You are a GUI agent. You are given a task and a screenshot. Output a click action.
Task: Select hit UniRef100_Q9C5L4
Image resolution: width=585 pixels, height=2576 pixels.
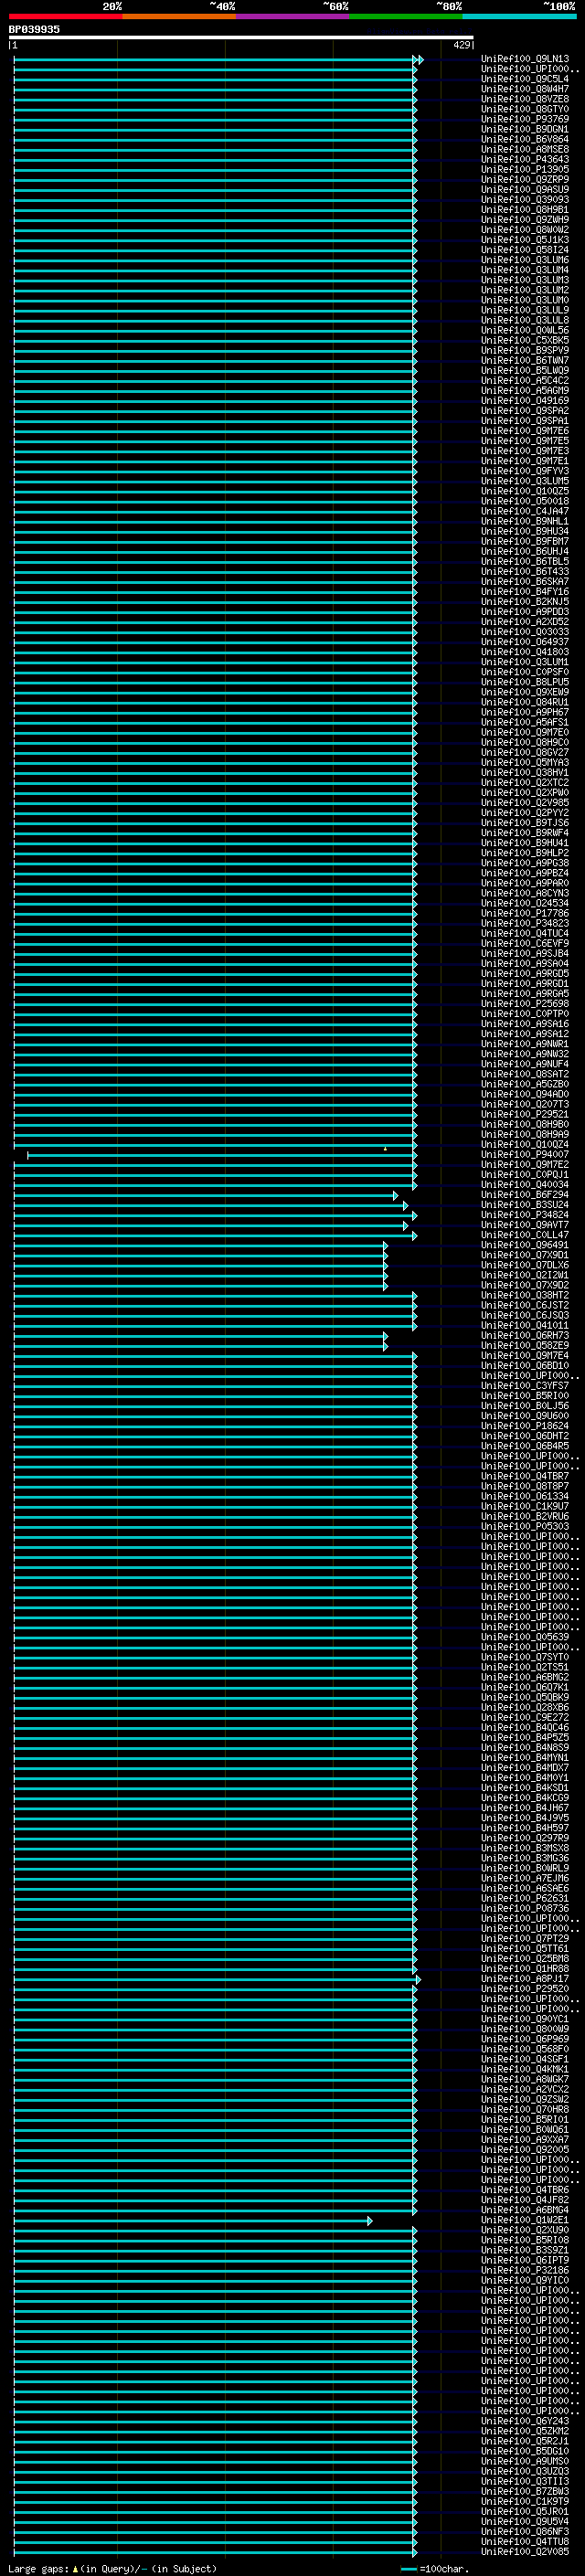click(525, 79)
